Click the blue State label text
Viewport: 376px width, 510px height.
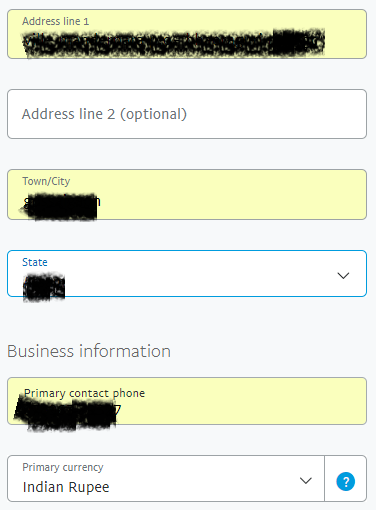pyautogui.click(x=35, y=262)
